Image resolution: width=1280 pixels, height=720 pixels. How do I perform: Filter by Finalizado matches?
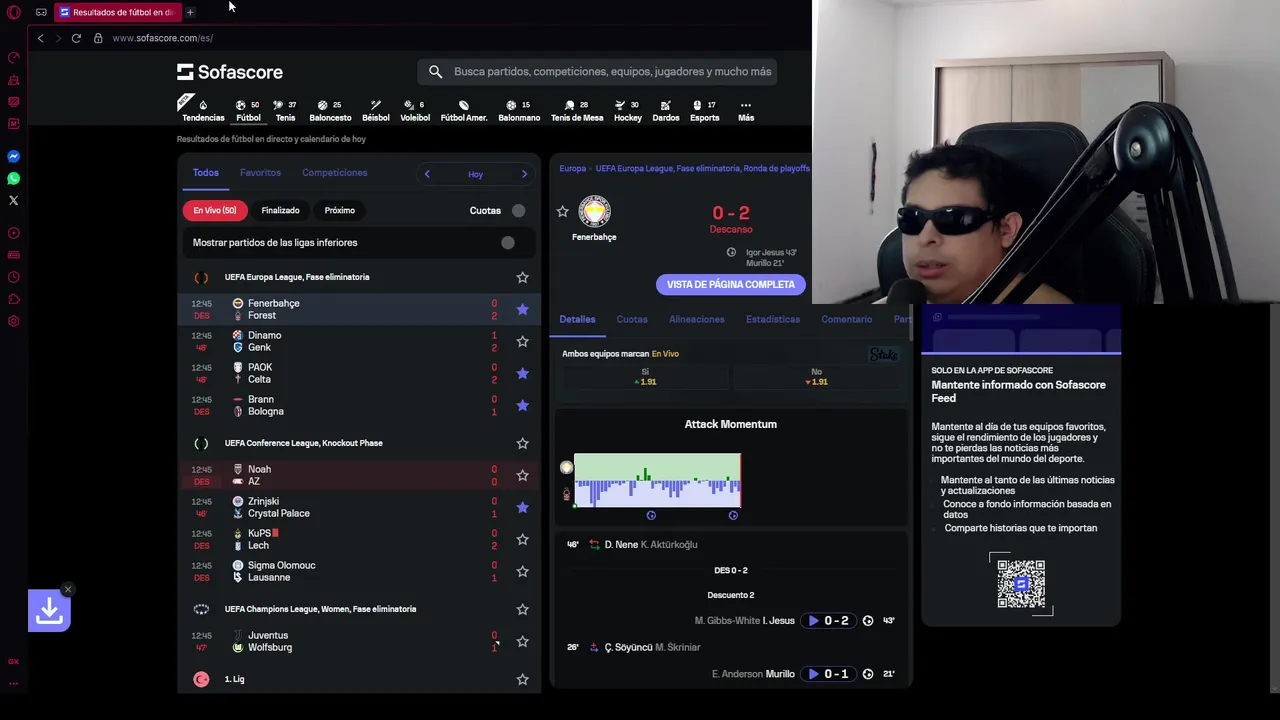click(x=281, y=211)
